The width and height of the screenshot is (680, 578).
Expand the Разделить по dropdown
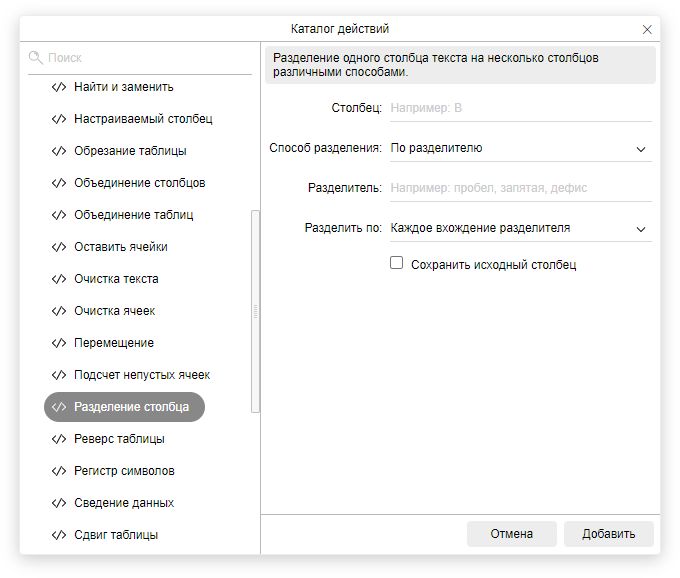520,228
